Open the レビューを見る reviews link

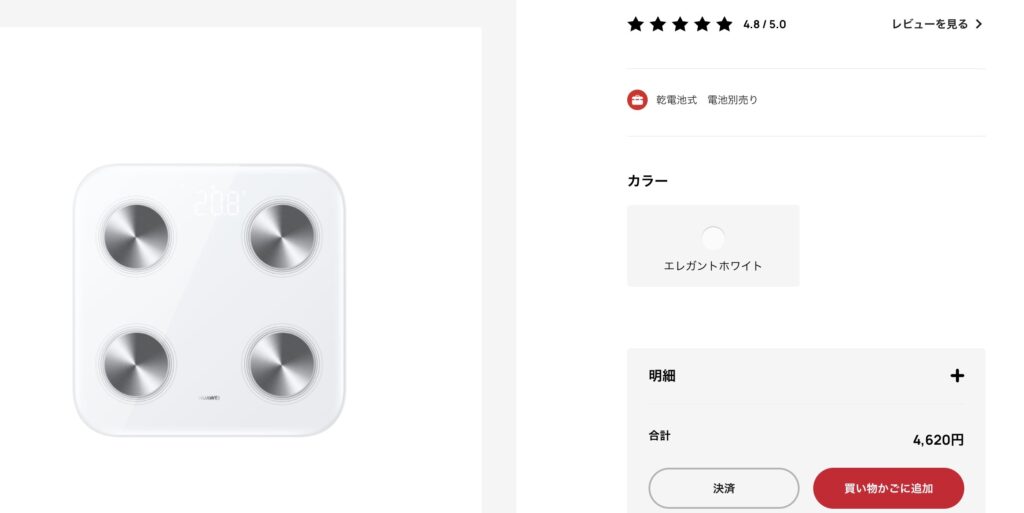coord(937,24)
